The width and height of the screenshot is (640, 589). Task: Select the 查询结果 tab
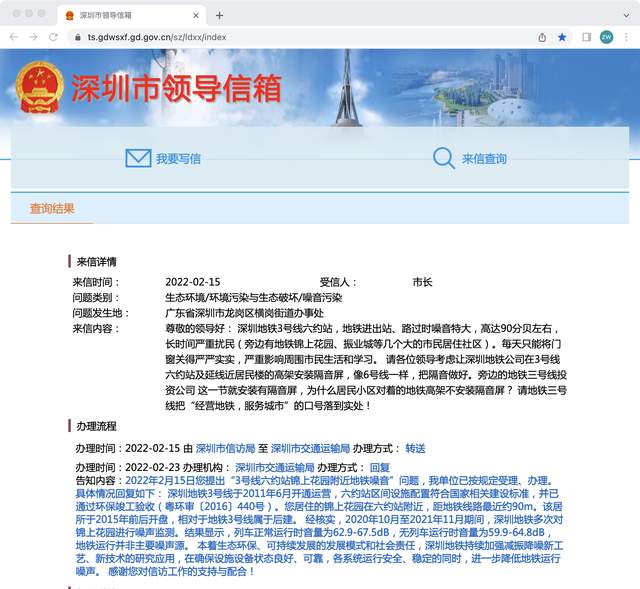click(x=52, y=209)
